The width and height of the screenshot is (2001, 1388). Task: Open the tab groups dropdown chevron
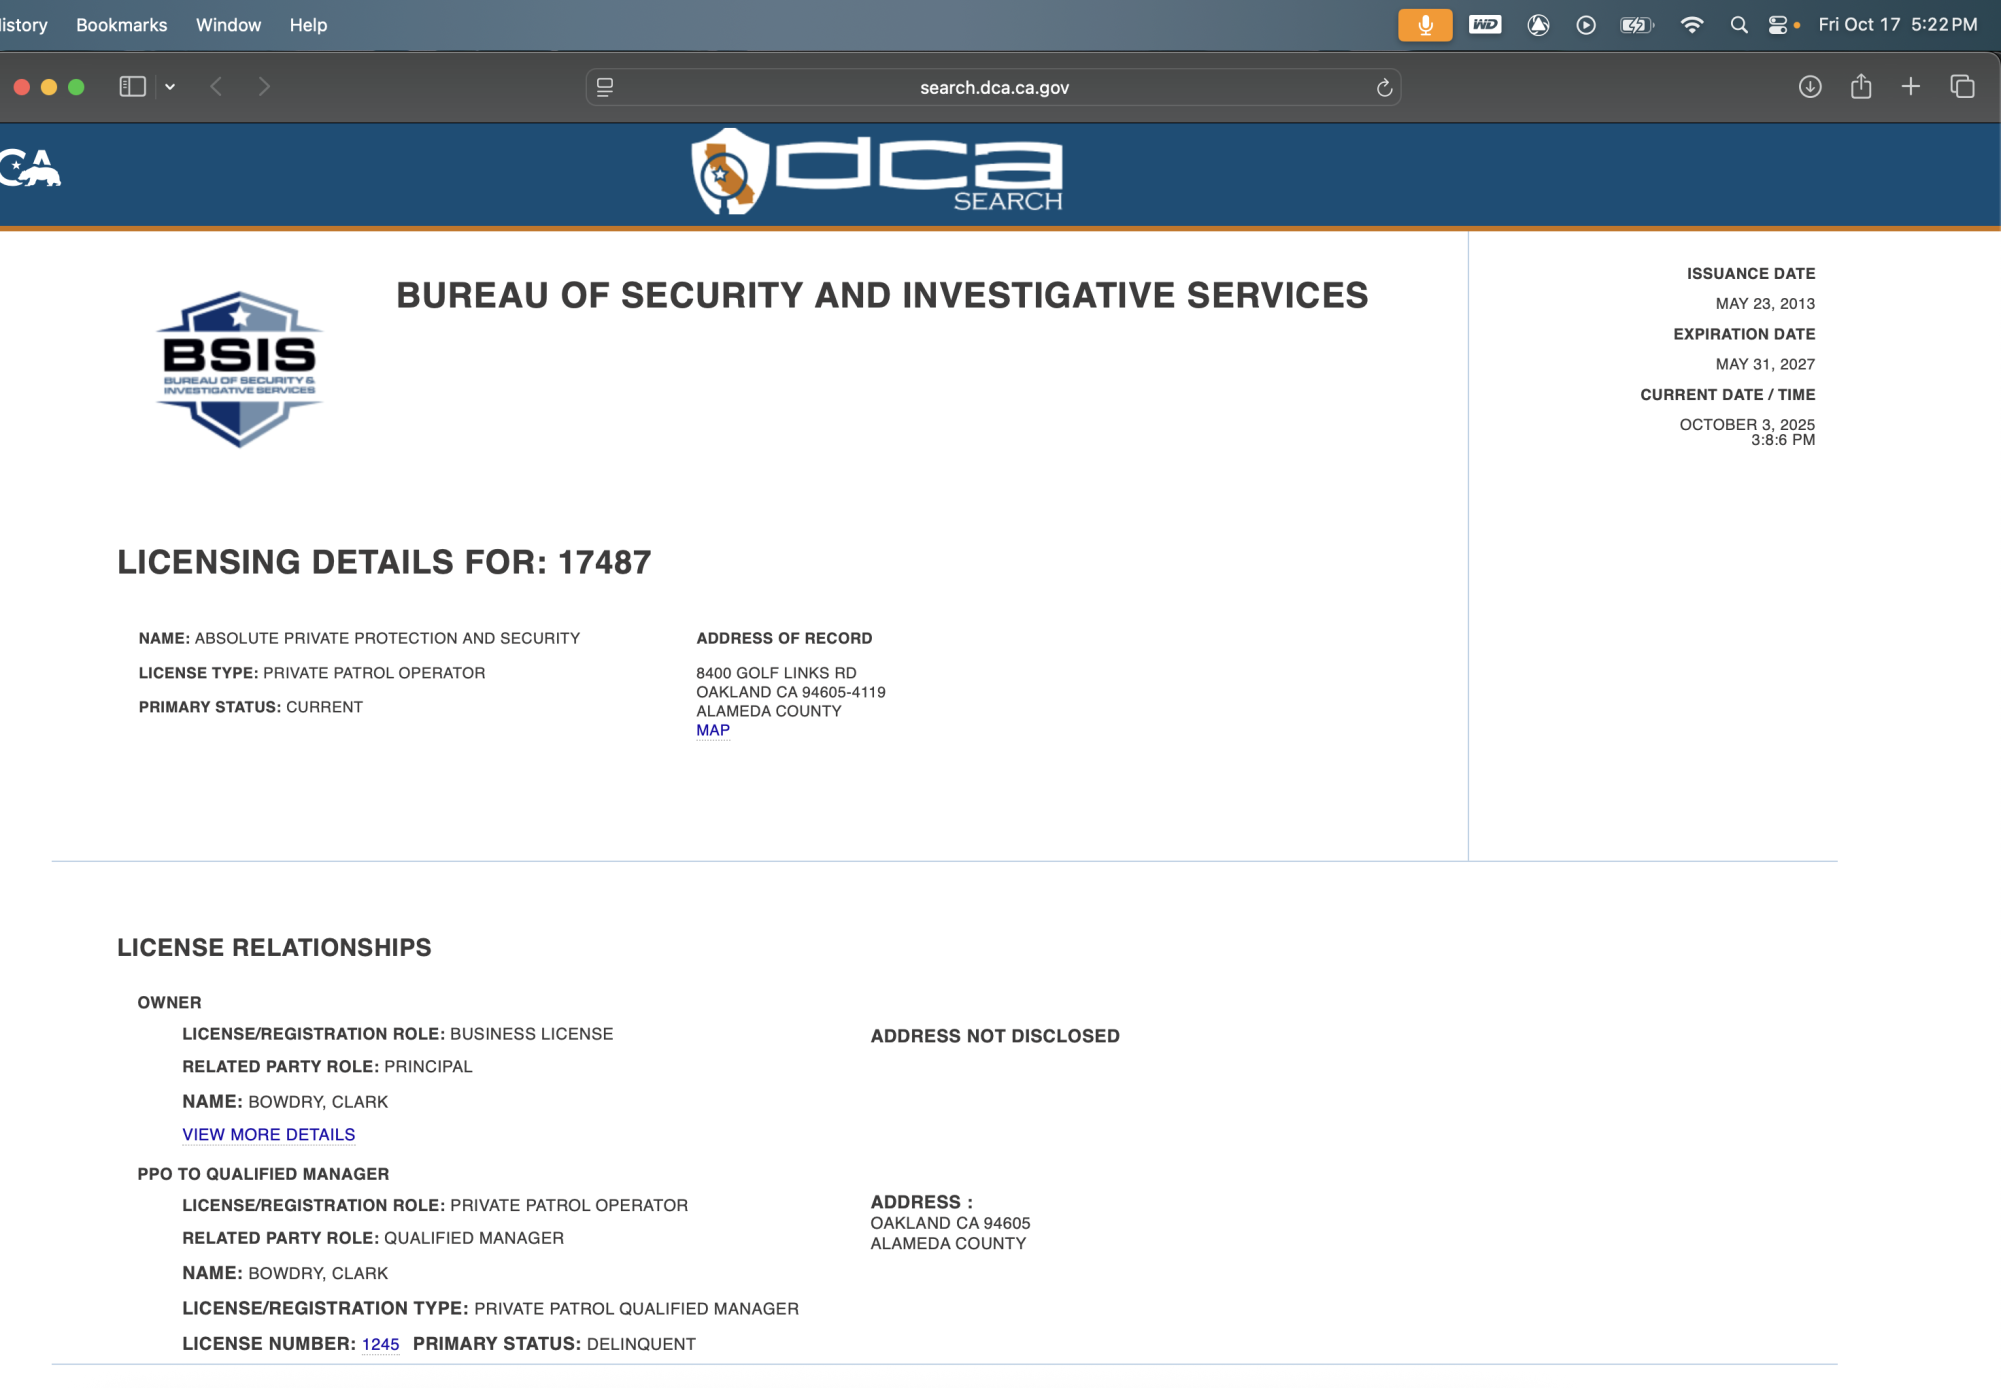point(170,87)
